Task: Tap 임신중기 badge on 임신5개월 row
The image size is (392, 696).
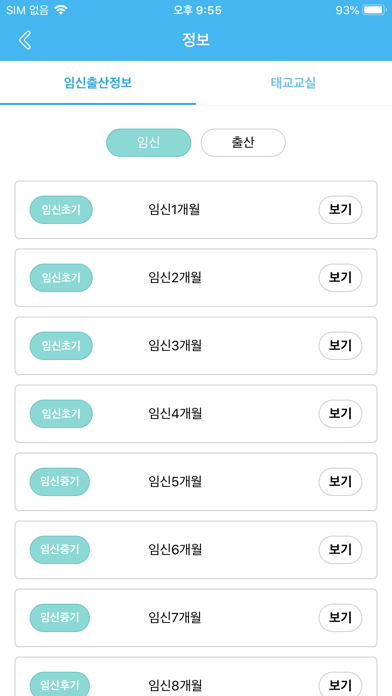Action: 60,482
